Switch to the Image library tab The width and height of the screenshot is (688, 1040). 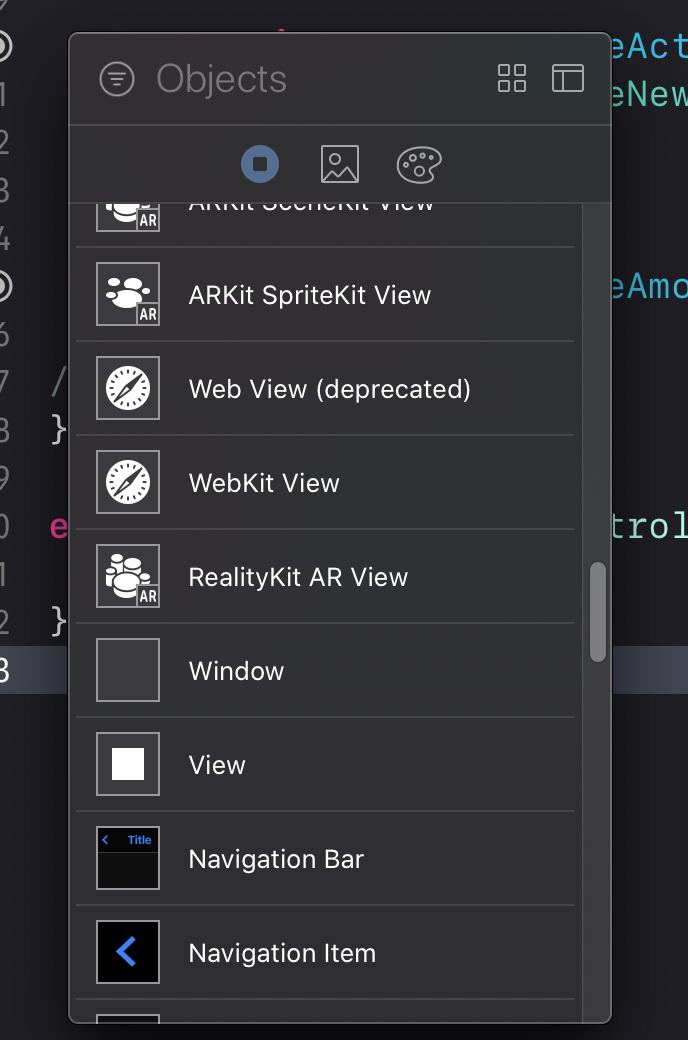[x=340, y=164]
